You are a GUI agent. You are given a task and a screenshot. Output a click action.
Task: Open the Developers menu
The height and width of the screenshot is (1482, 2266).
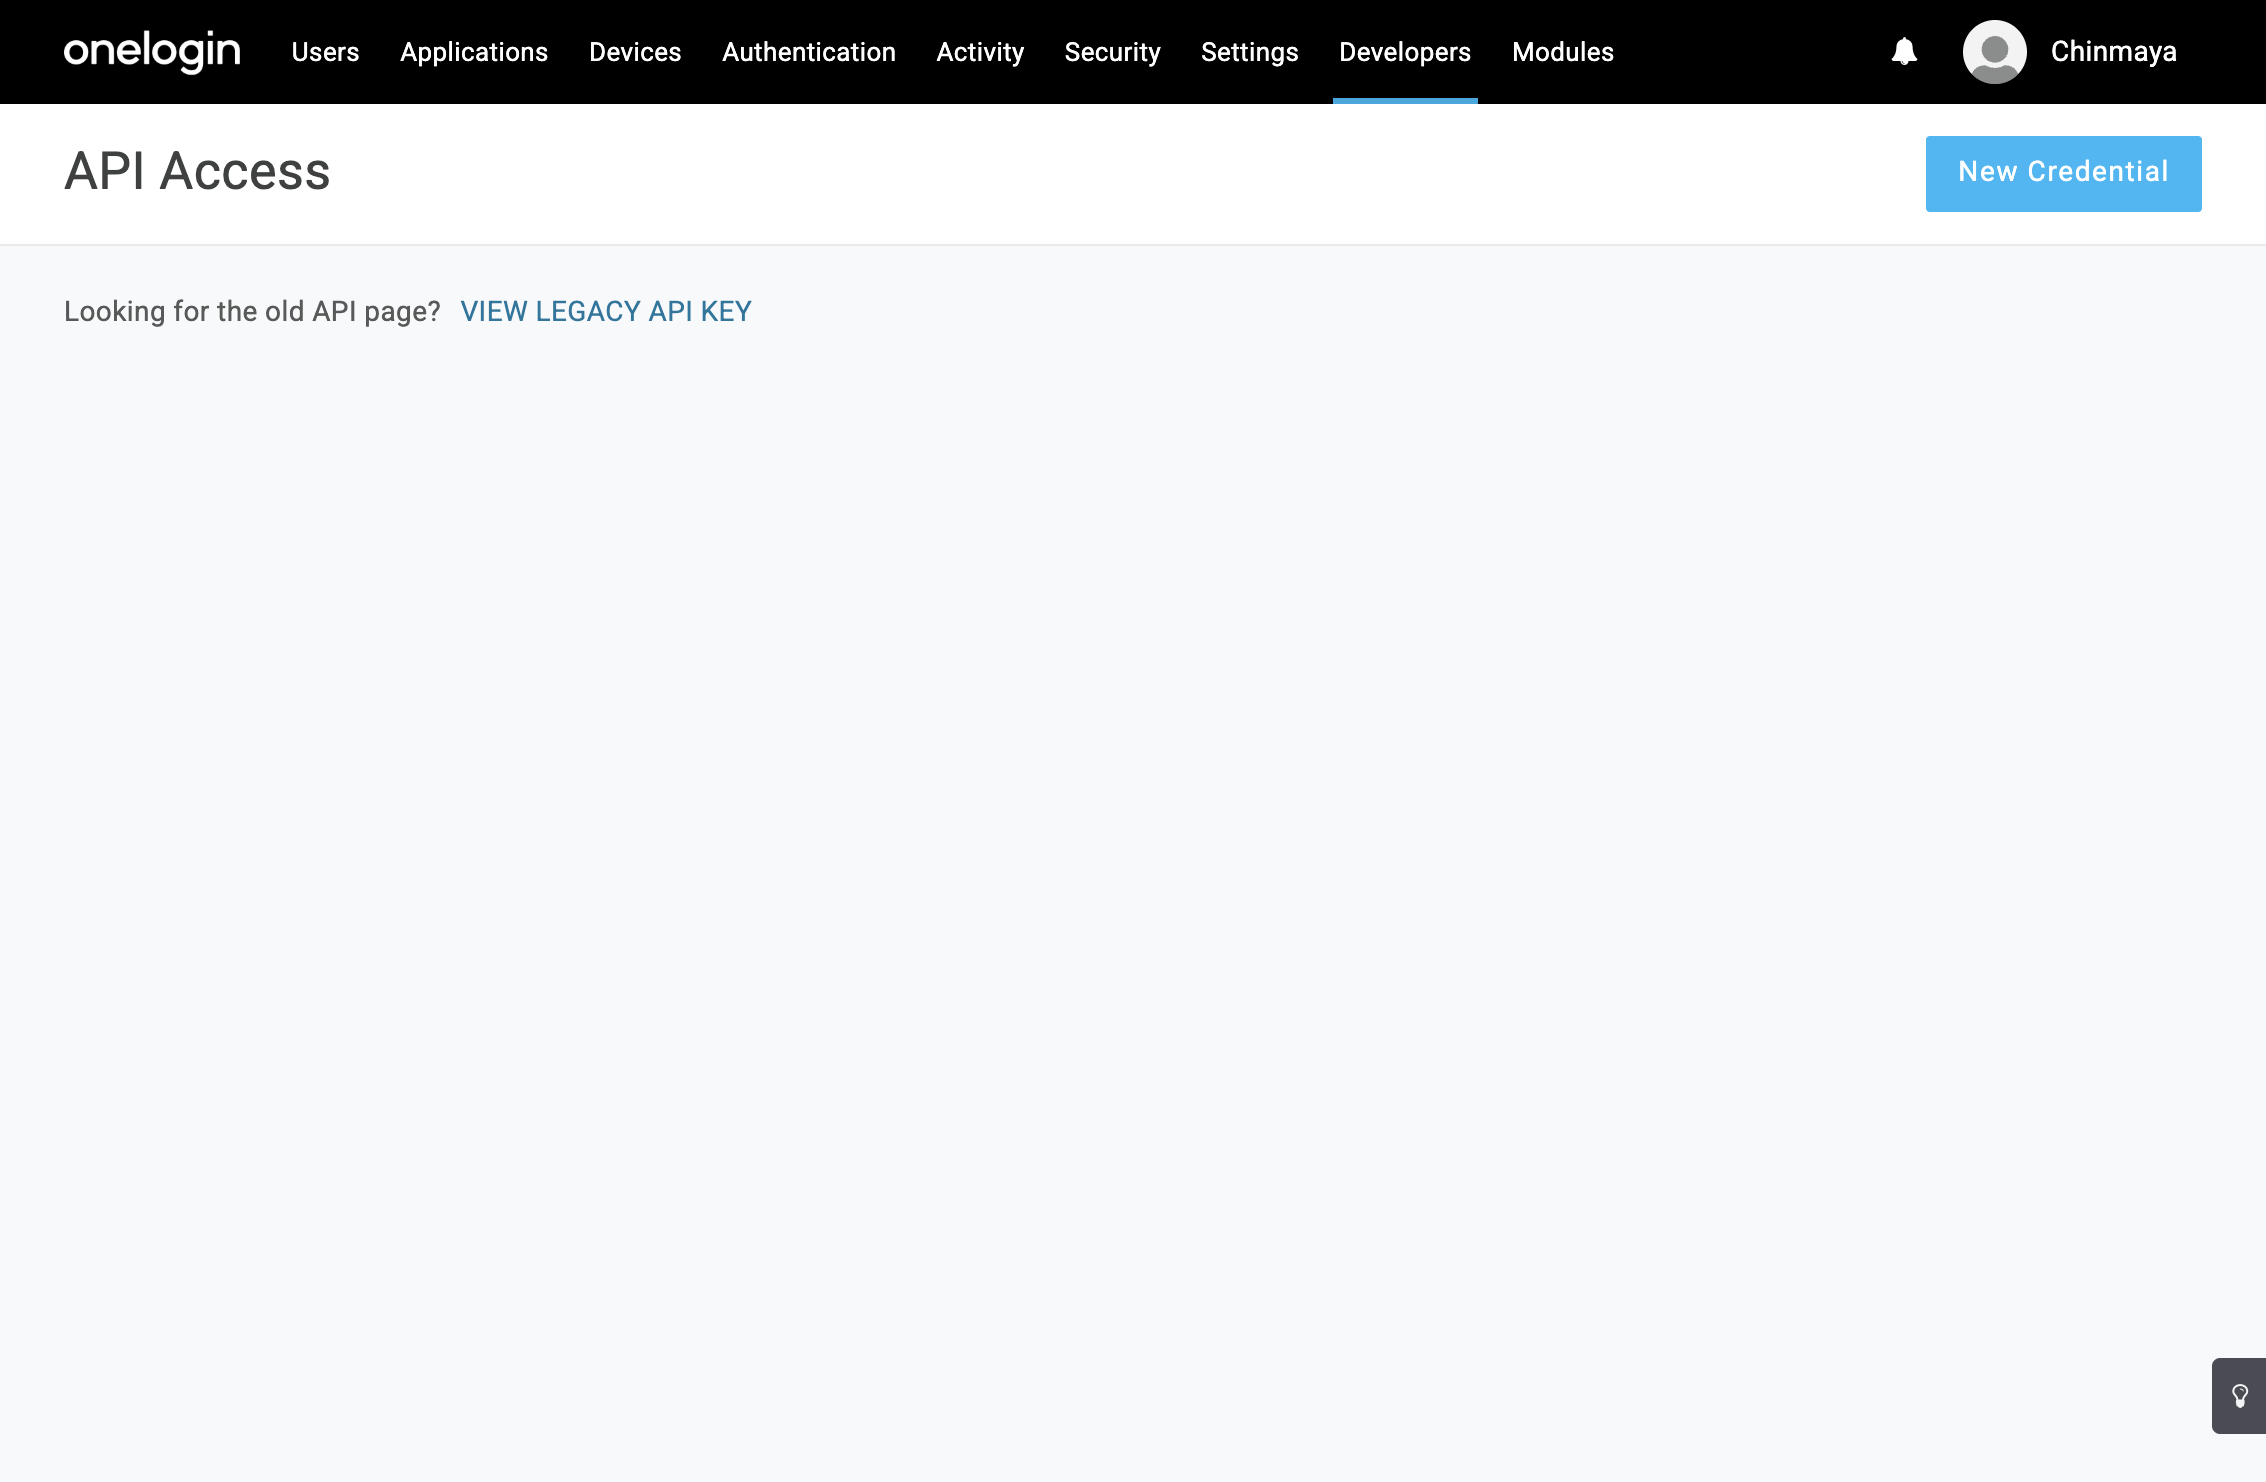1404,52
